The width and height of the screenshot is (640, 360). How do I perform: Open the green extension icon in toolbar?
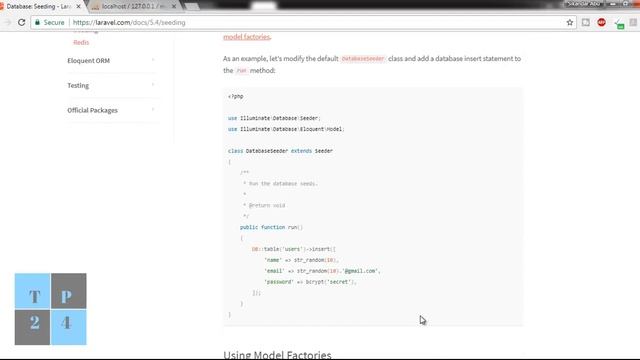pyautogui.click(x=620, y=24)
